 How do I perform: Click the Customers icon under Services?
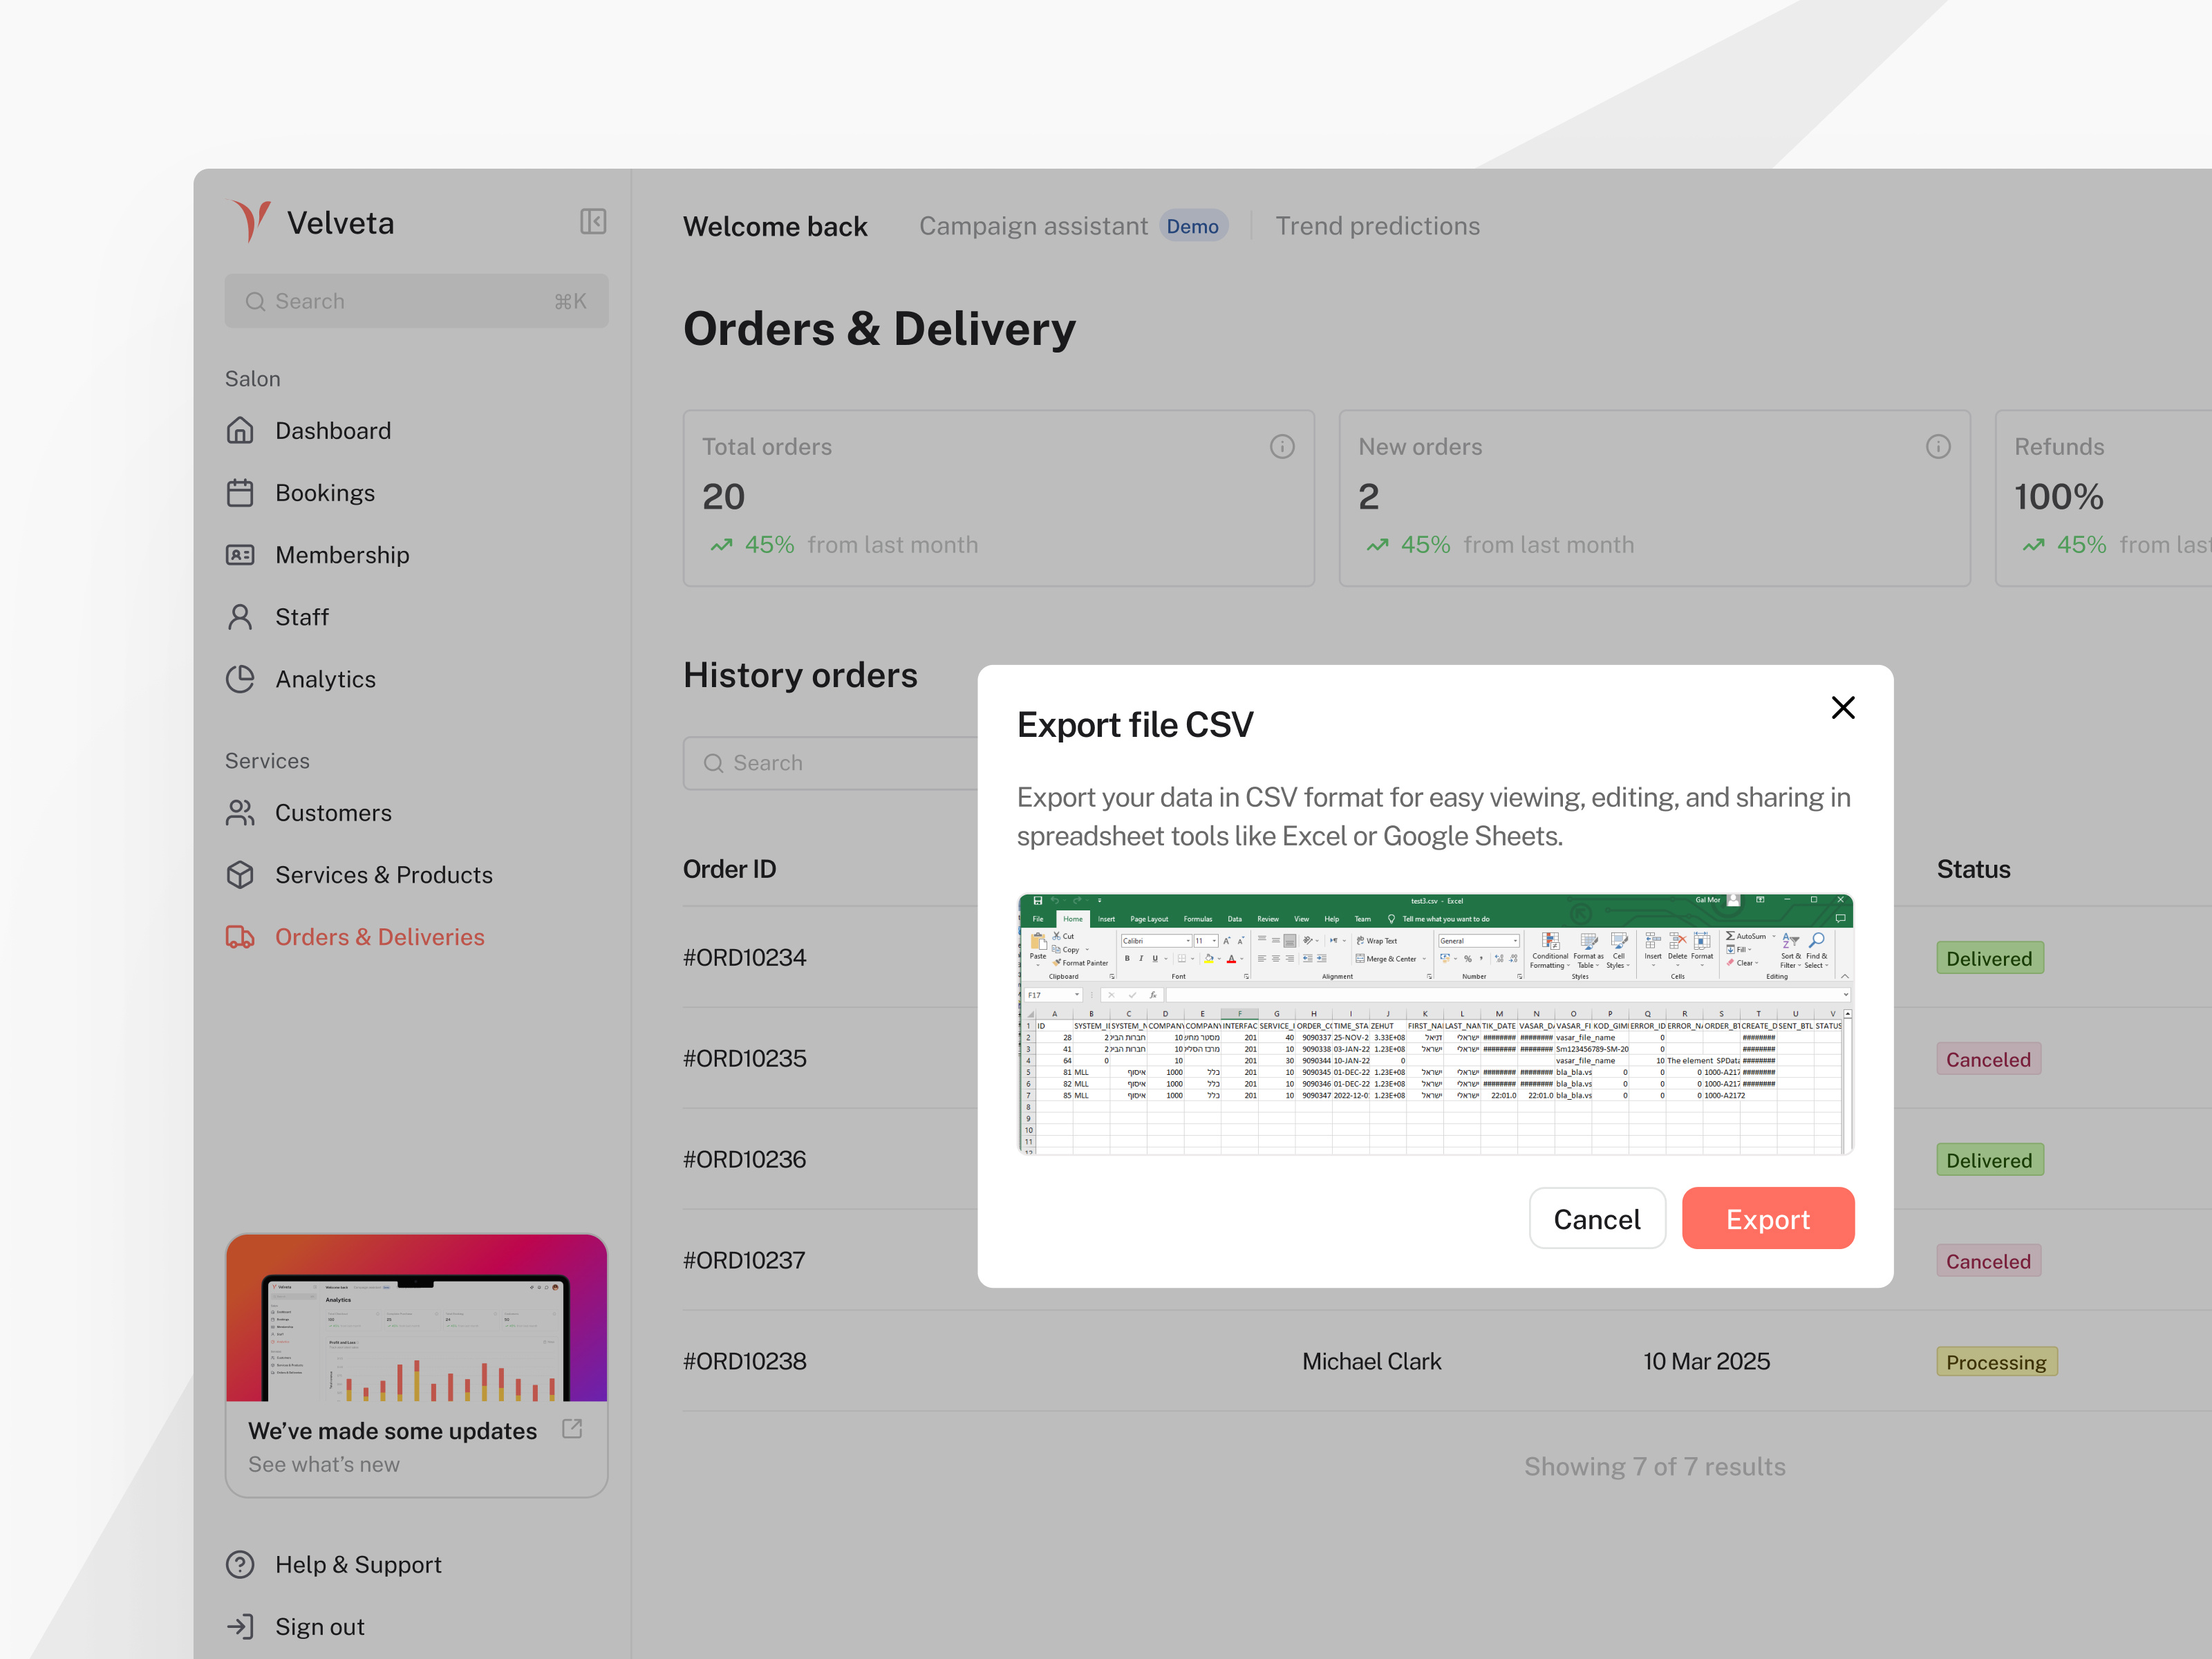(241, 812)
